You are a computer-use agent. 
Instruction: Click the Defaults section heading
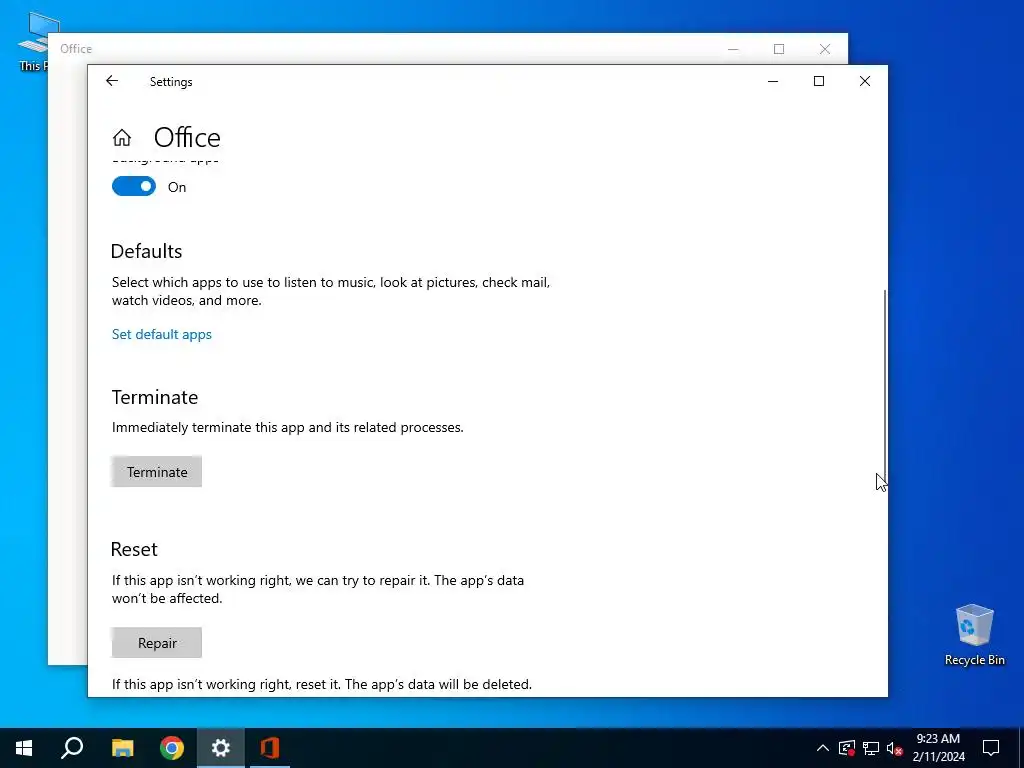[146, 251]
